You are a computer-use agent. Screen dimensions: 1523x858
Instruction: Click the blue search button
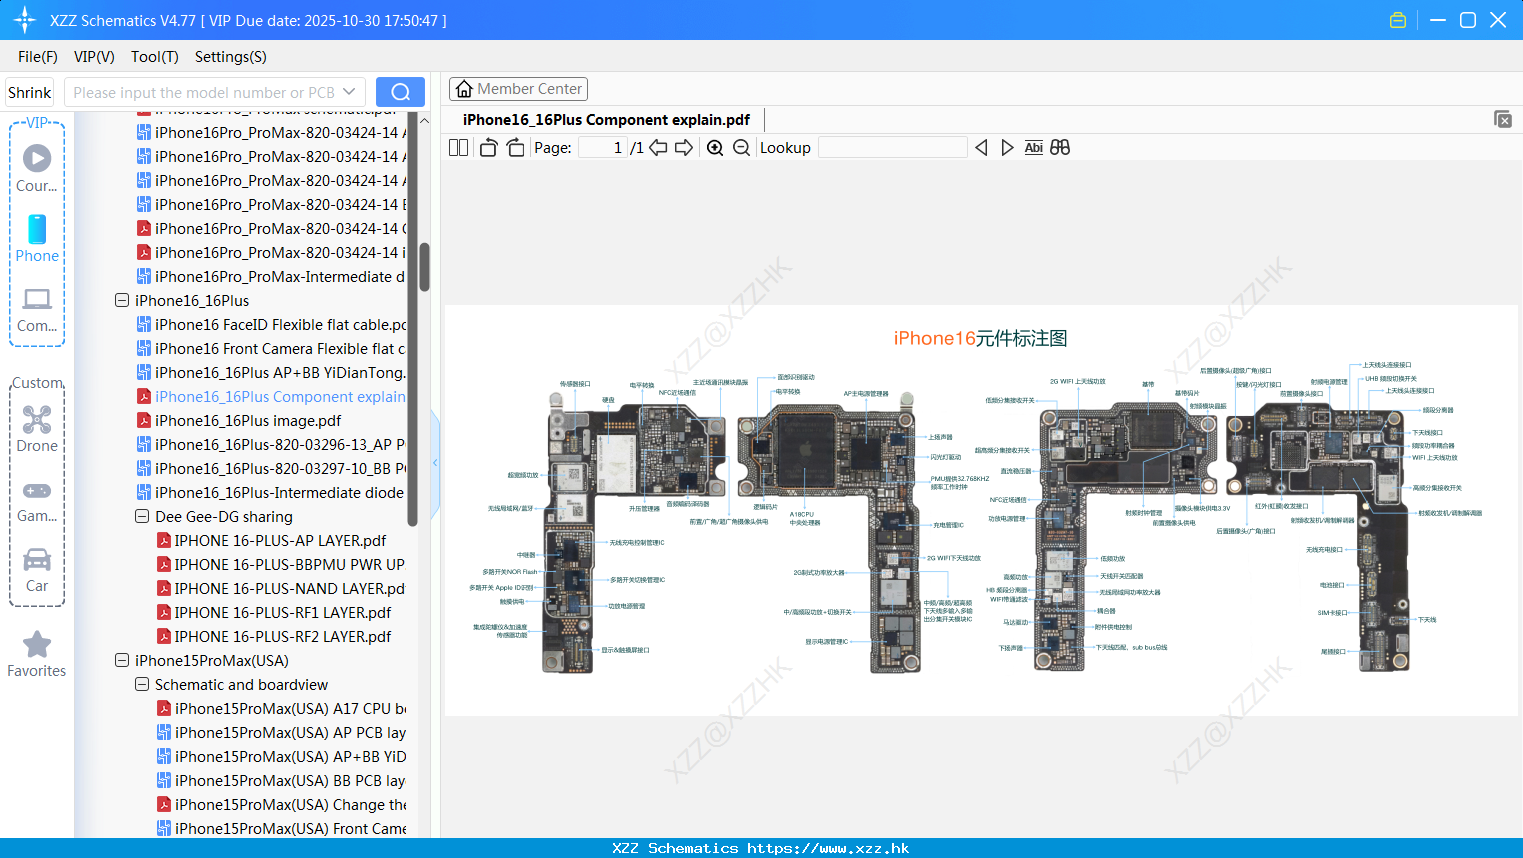coord(400,92)
